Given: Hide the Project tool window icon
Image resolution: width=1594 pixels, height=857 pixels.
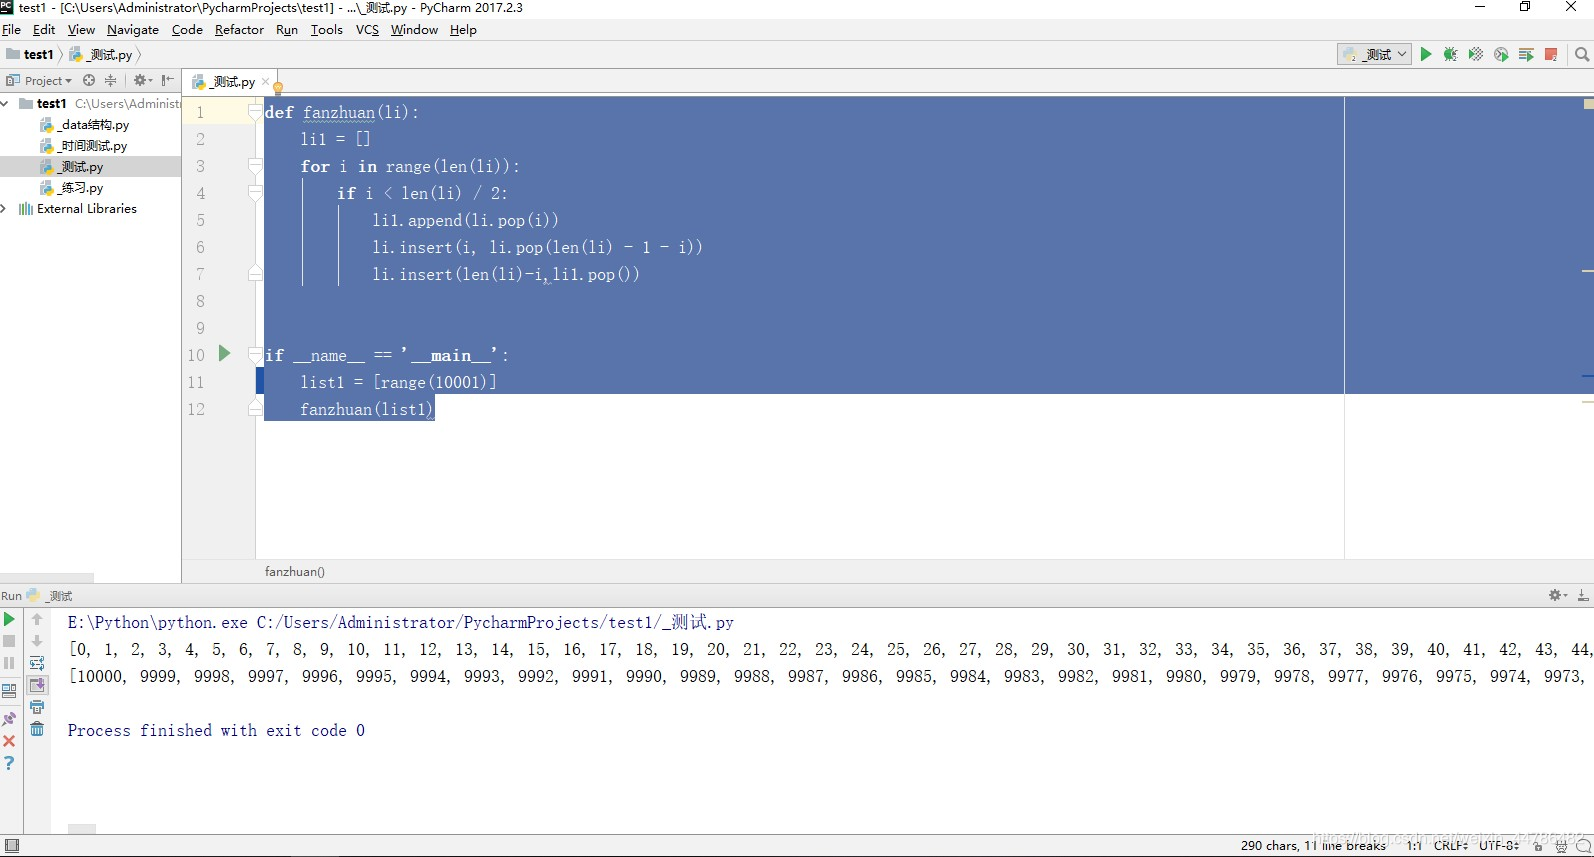Looking at the screenshot, I should (x=168, y=80).
